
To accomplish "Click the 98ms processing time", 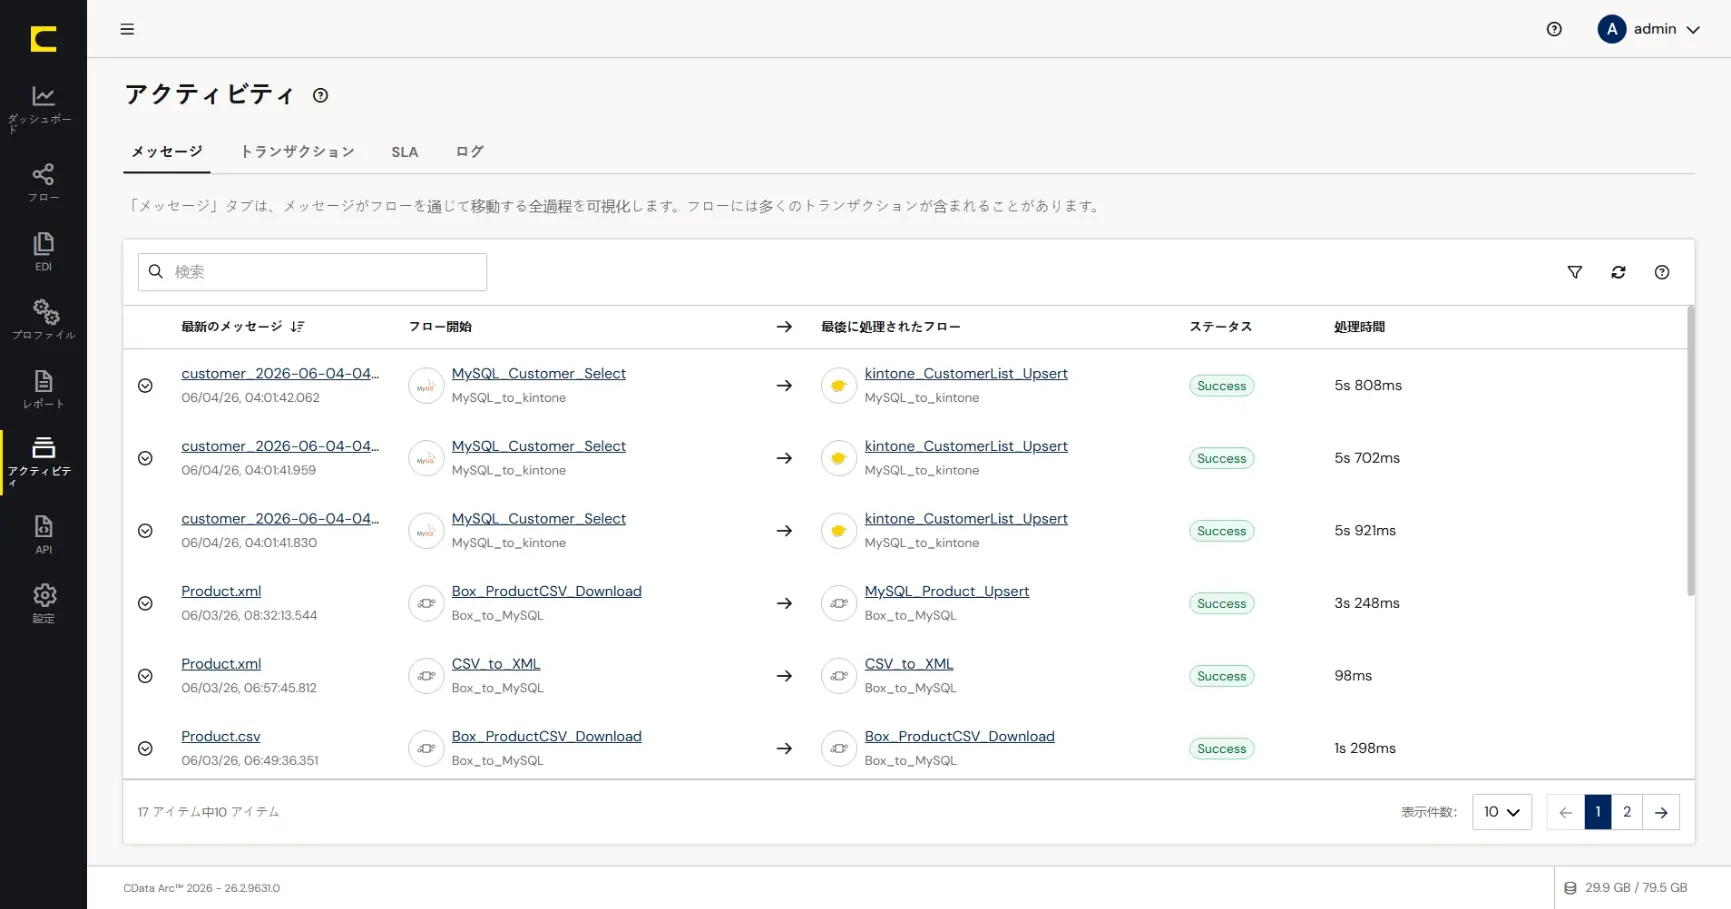I will click(1353, 676).
